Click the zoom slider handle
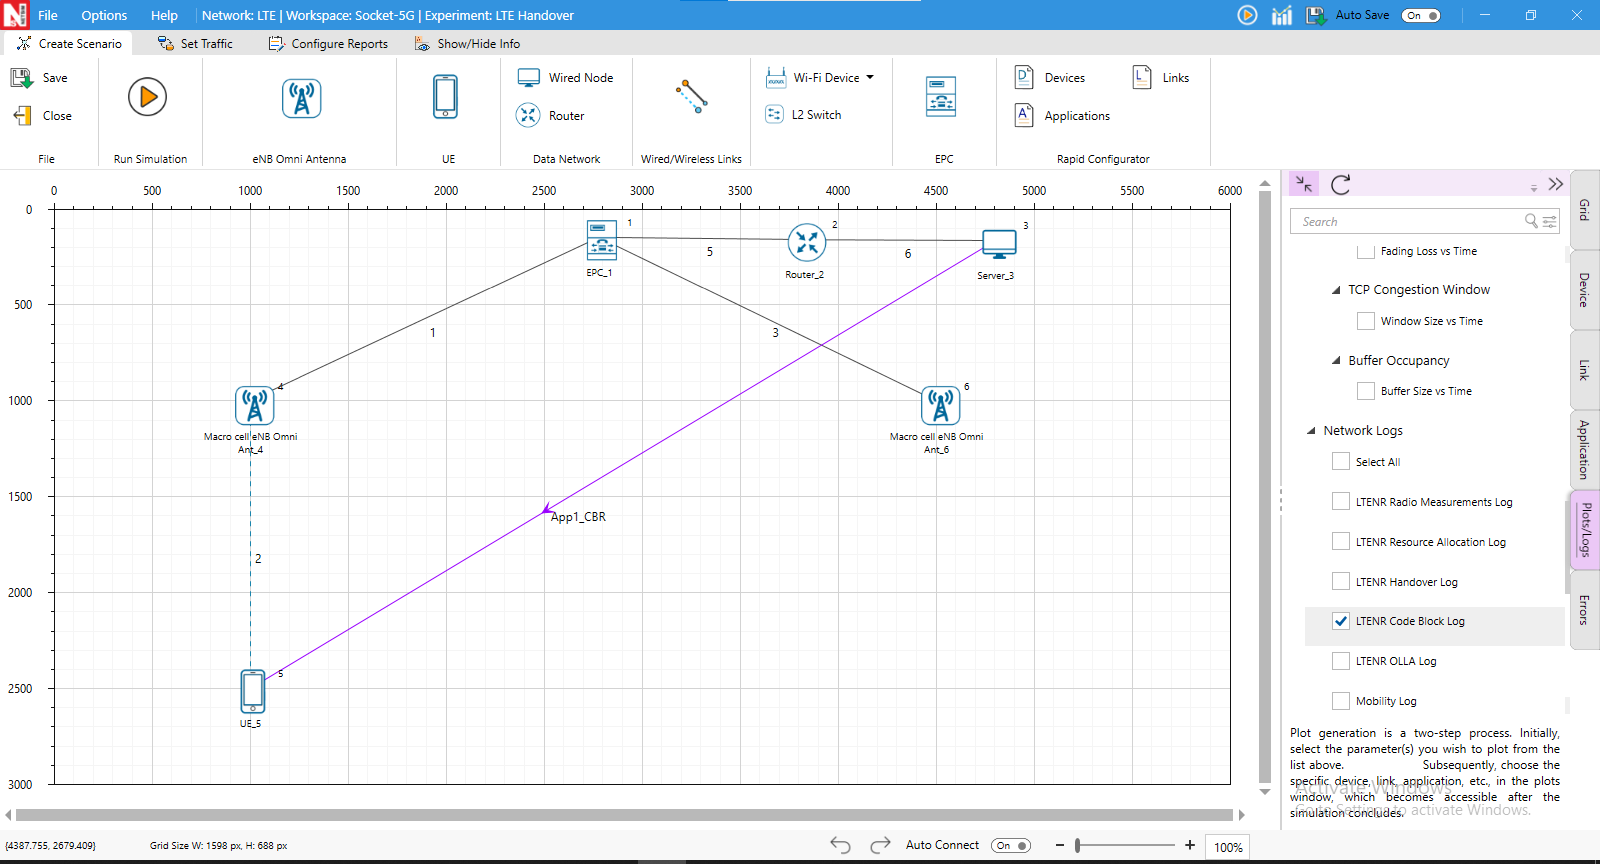Viewport: 1600px width, 864px height. (1078, 846)
